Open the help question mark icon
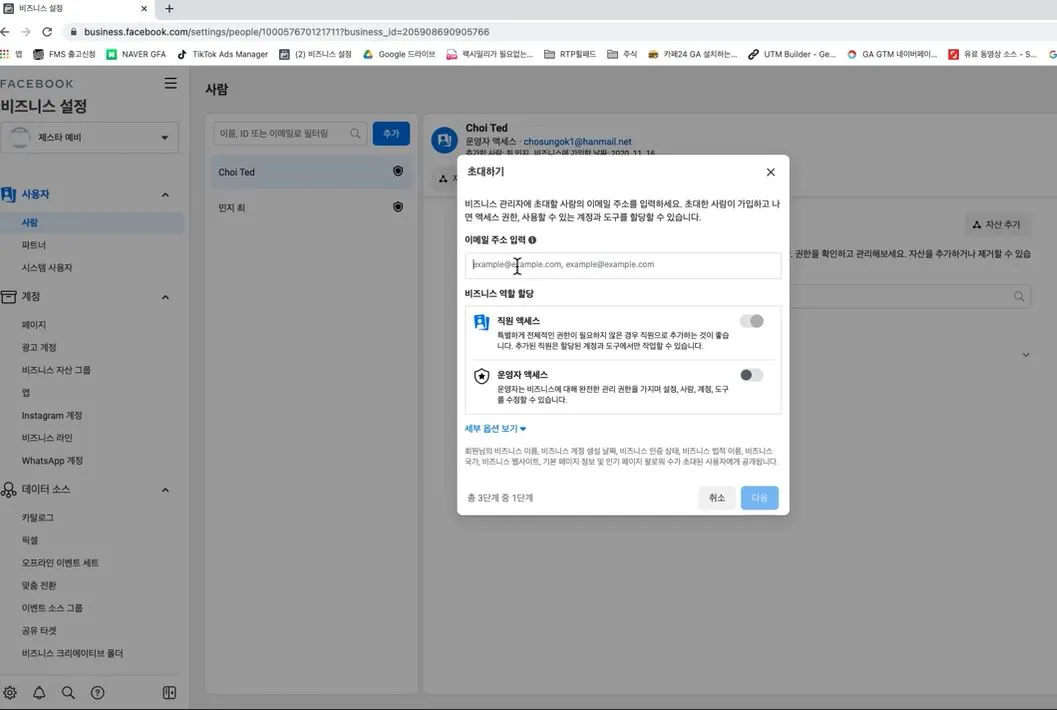The height and width of the screenshot is (710, 1057). coord(96,692)
